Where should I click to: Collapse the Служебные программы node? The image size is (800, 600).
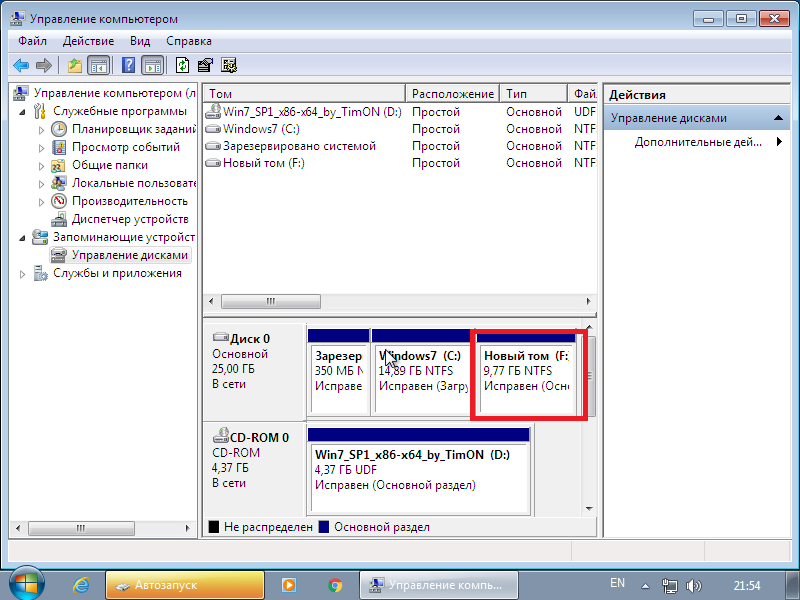click(22, 111)
